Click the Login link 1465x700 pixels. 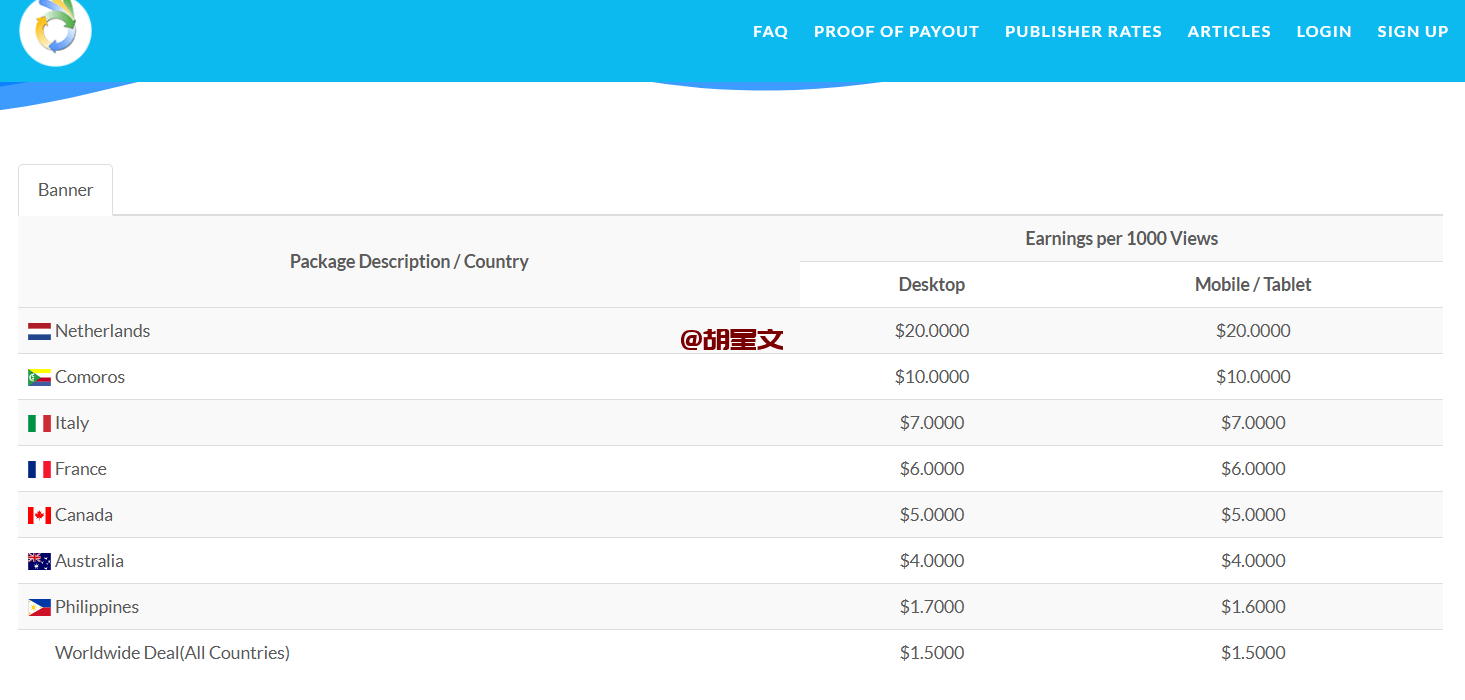(1324, 32)
